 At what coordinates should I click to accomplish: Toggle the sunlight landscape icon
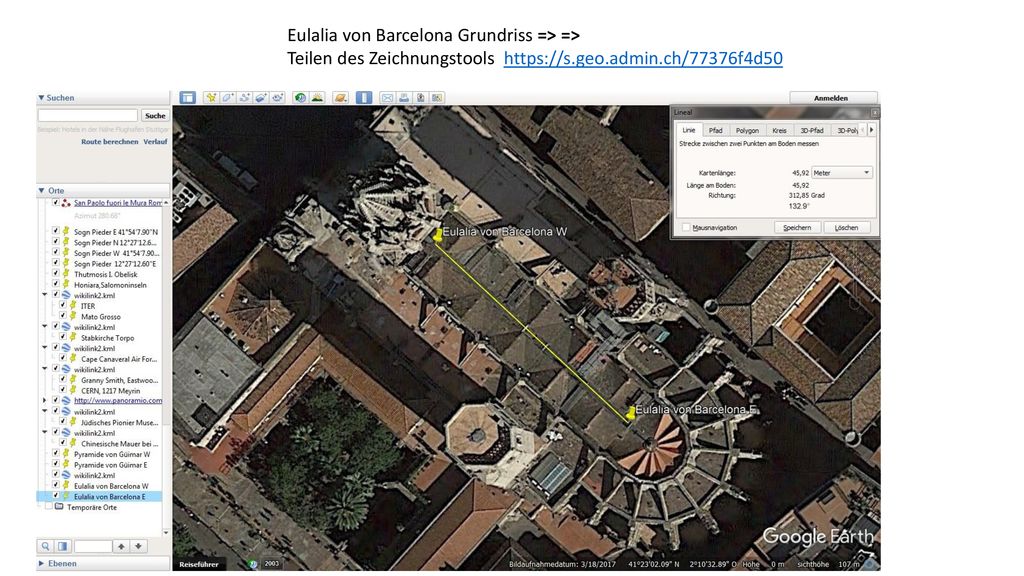[317, 98]
